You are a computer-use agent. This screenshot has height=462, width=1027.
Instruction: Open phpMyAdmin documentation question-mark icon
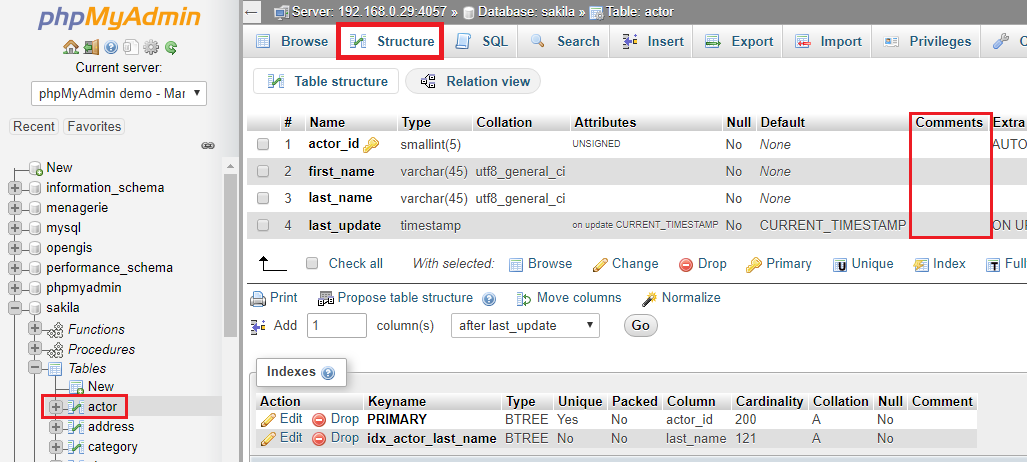(111, 47)
